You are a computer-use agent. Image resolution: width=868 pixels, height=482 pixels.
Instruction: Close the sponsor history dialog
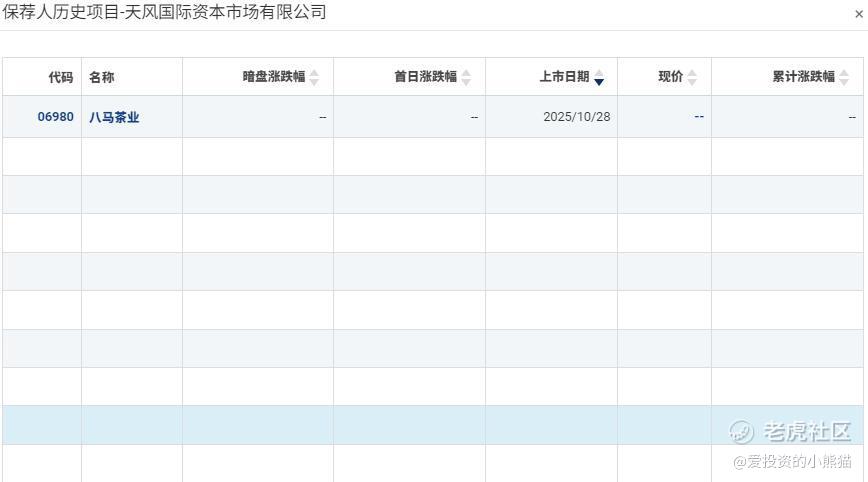859,14
